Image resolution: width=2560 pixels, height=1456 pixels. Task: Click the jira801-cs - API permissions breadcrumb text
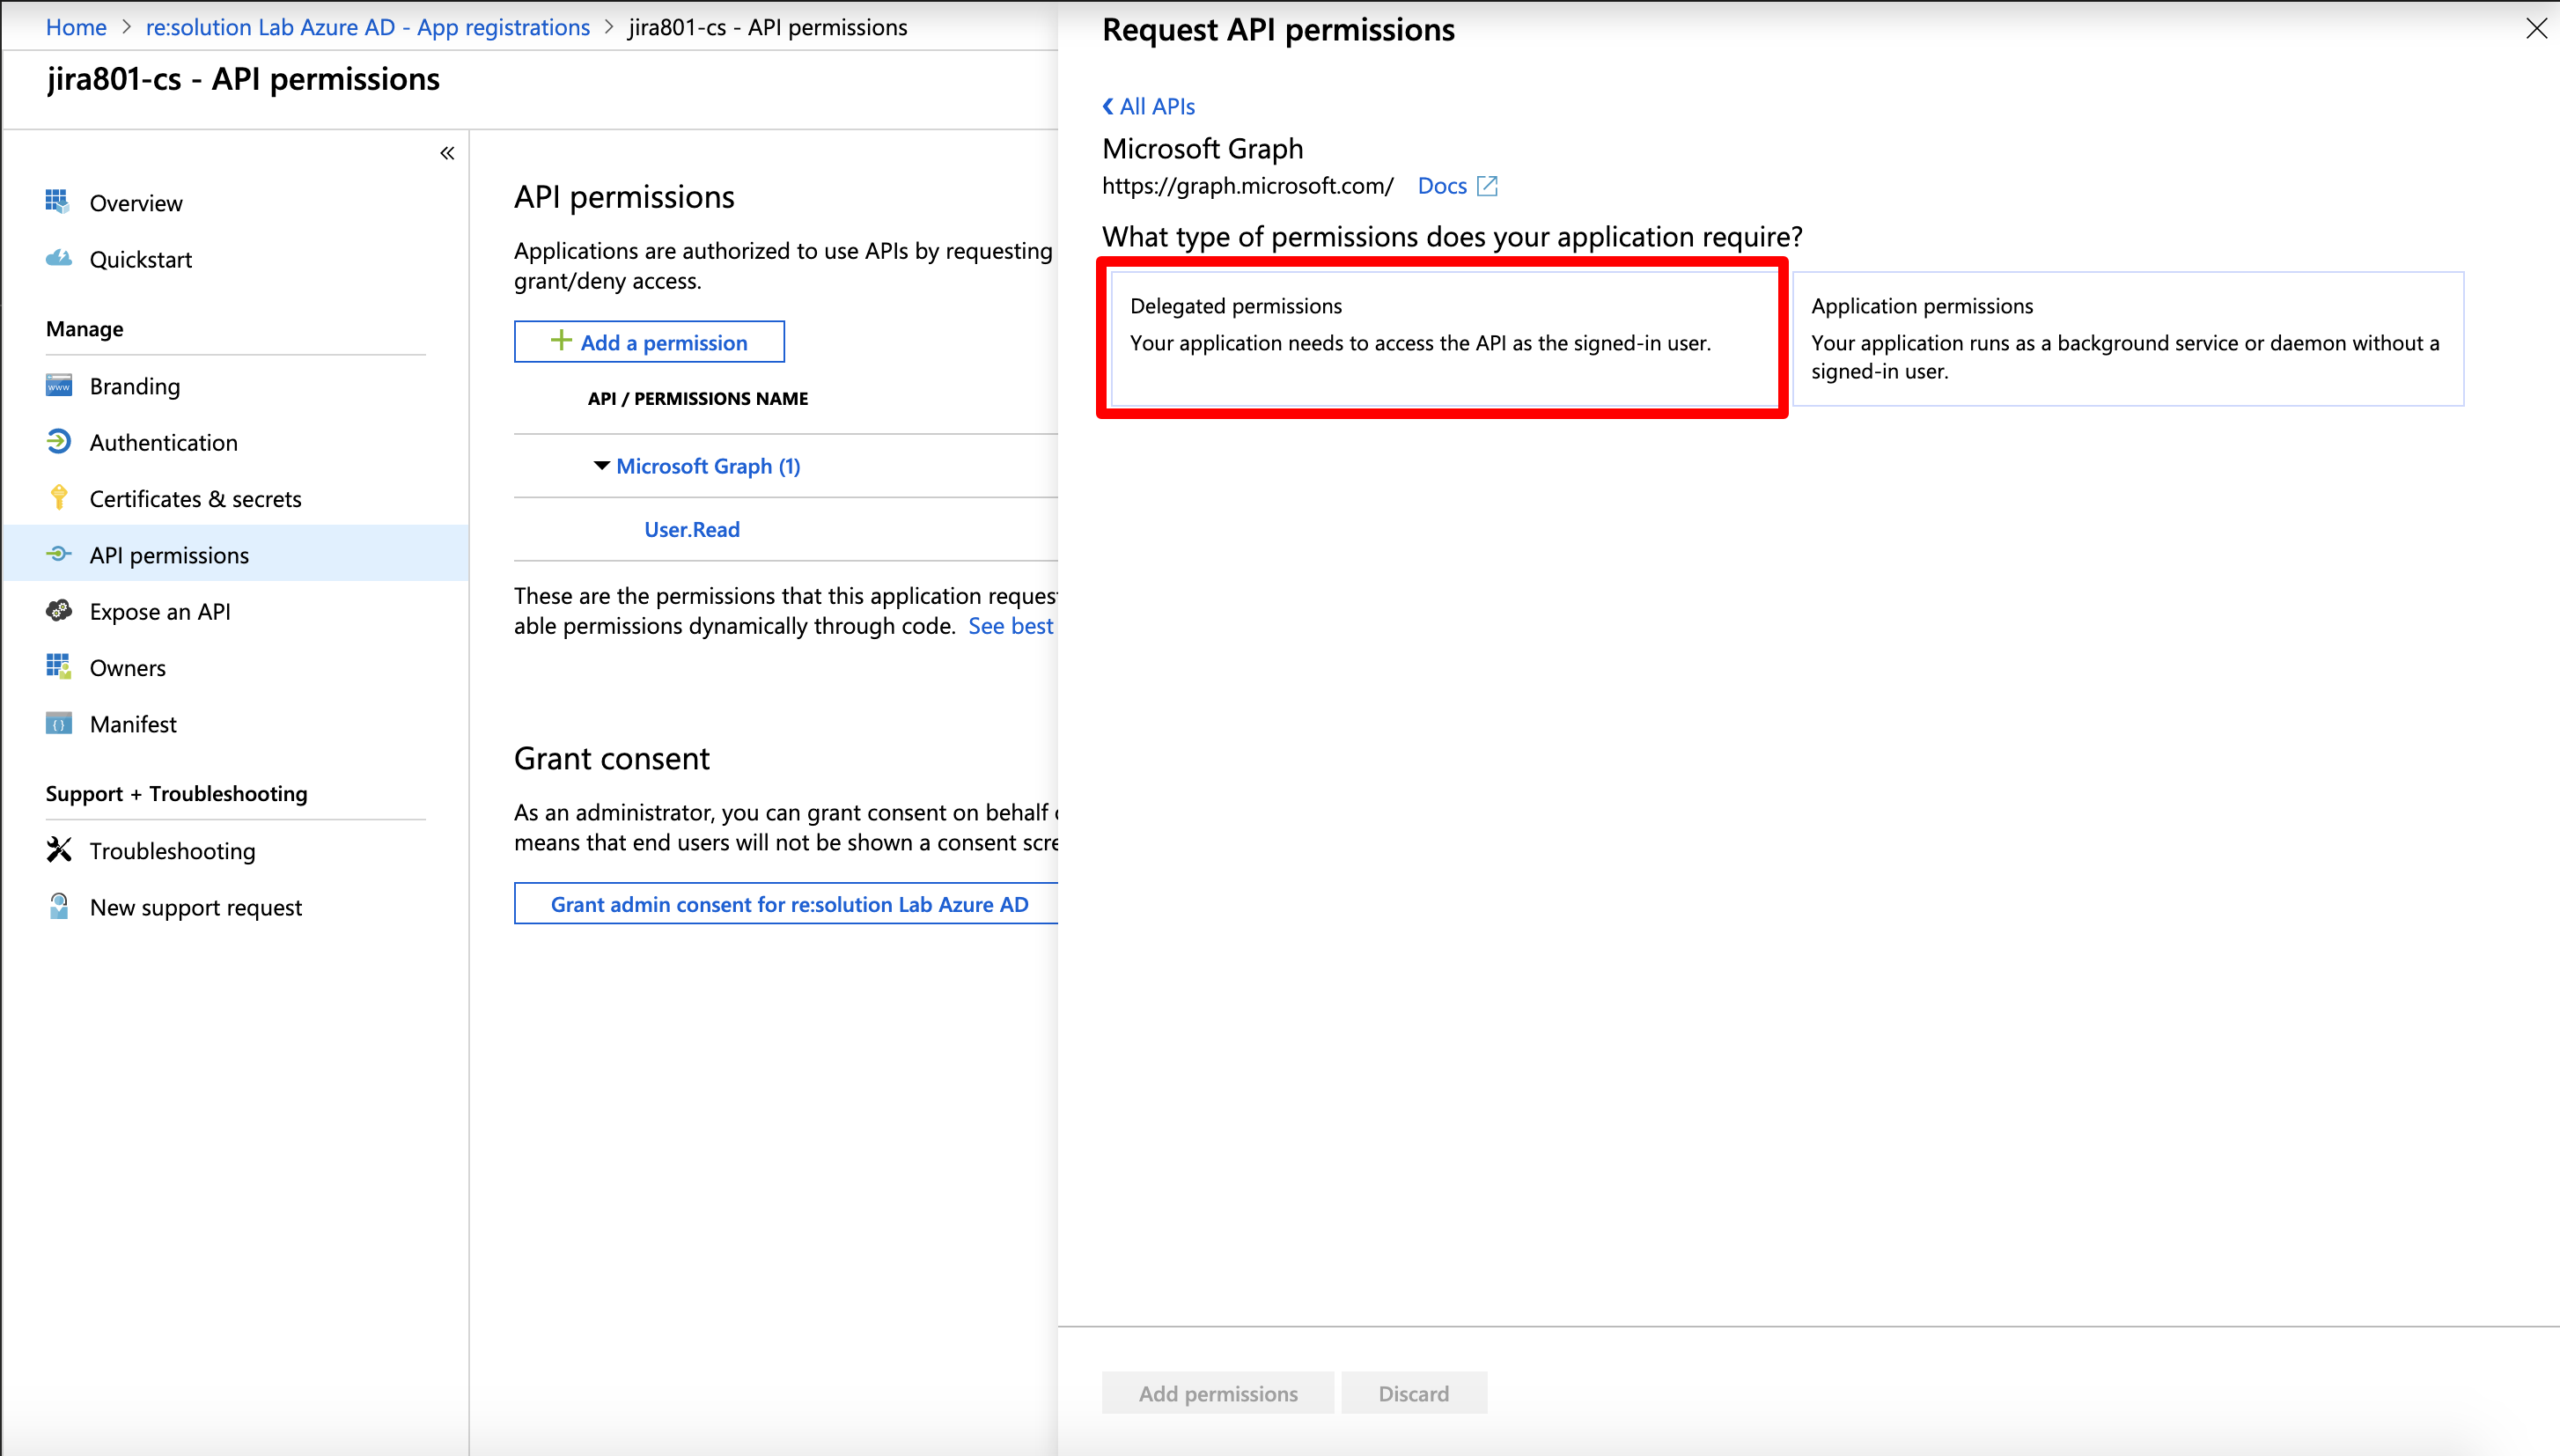768,27
